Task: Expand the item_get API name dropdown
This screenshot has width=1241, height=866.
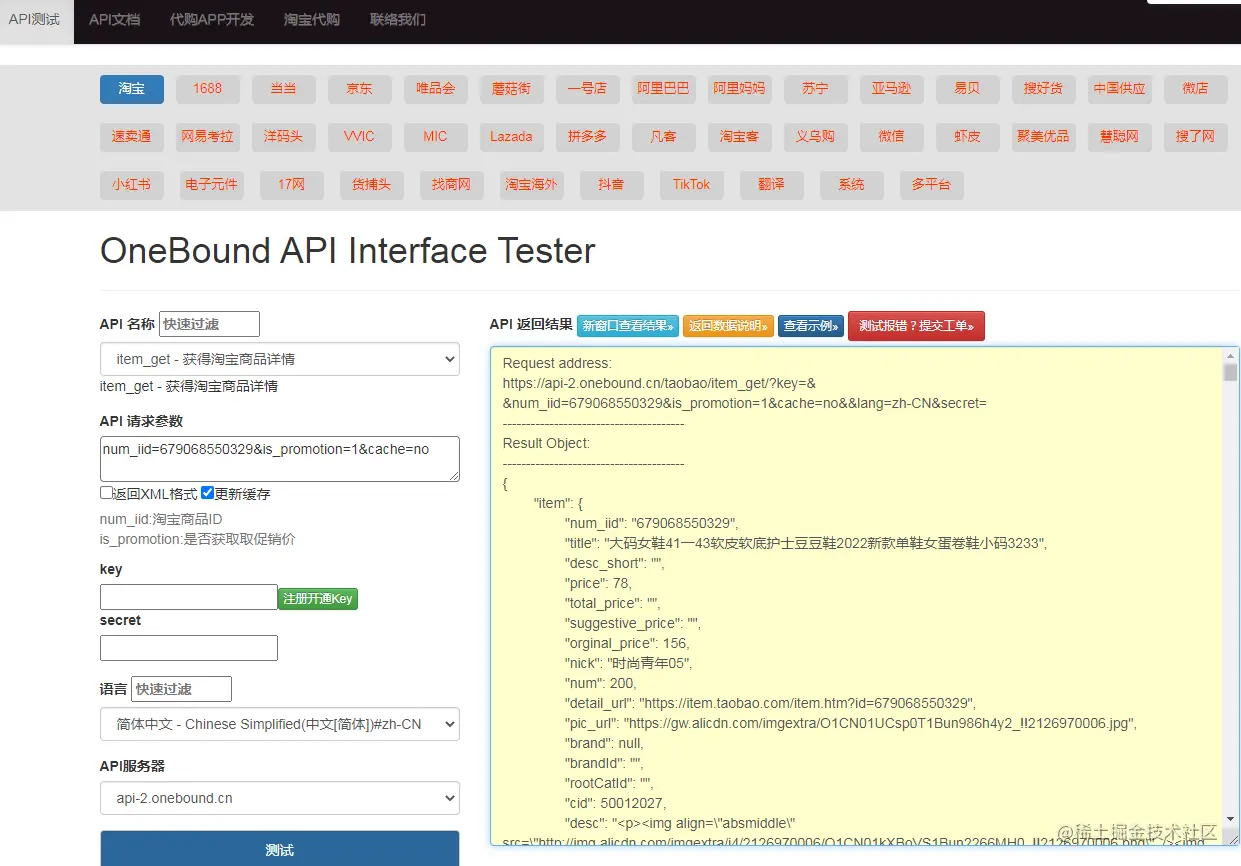Action: 280,359
